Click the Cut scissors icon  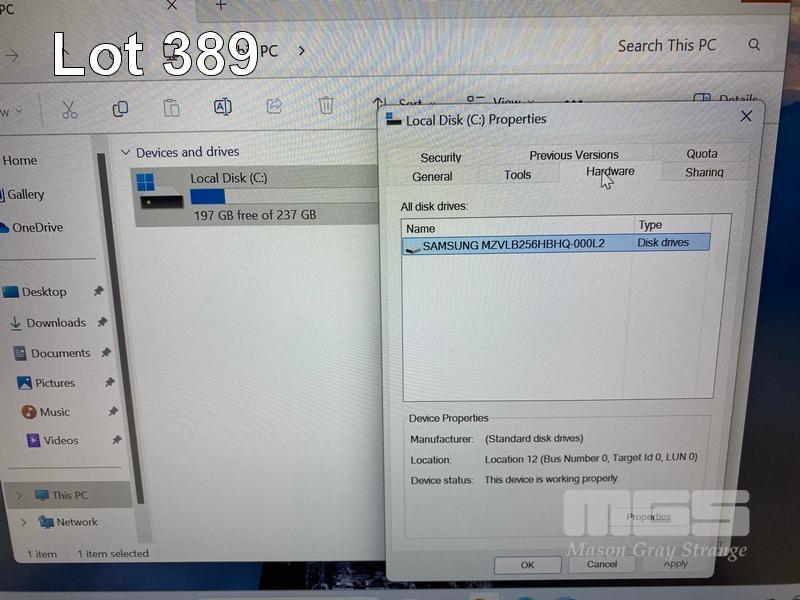pyautogui.click(x=69, y=109)
